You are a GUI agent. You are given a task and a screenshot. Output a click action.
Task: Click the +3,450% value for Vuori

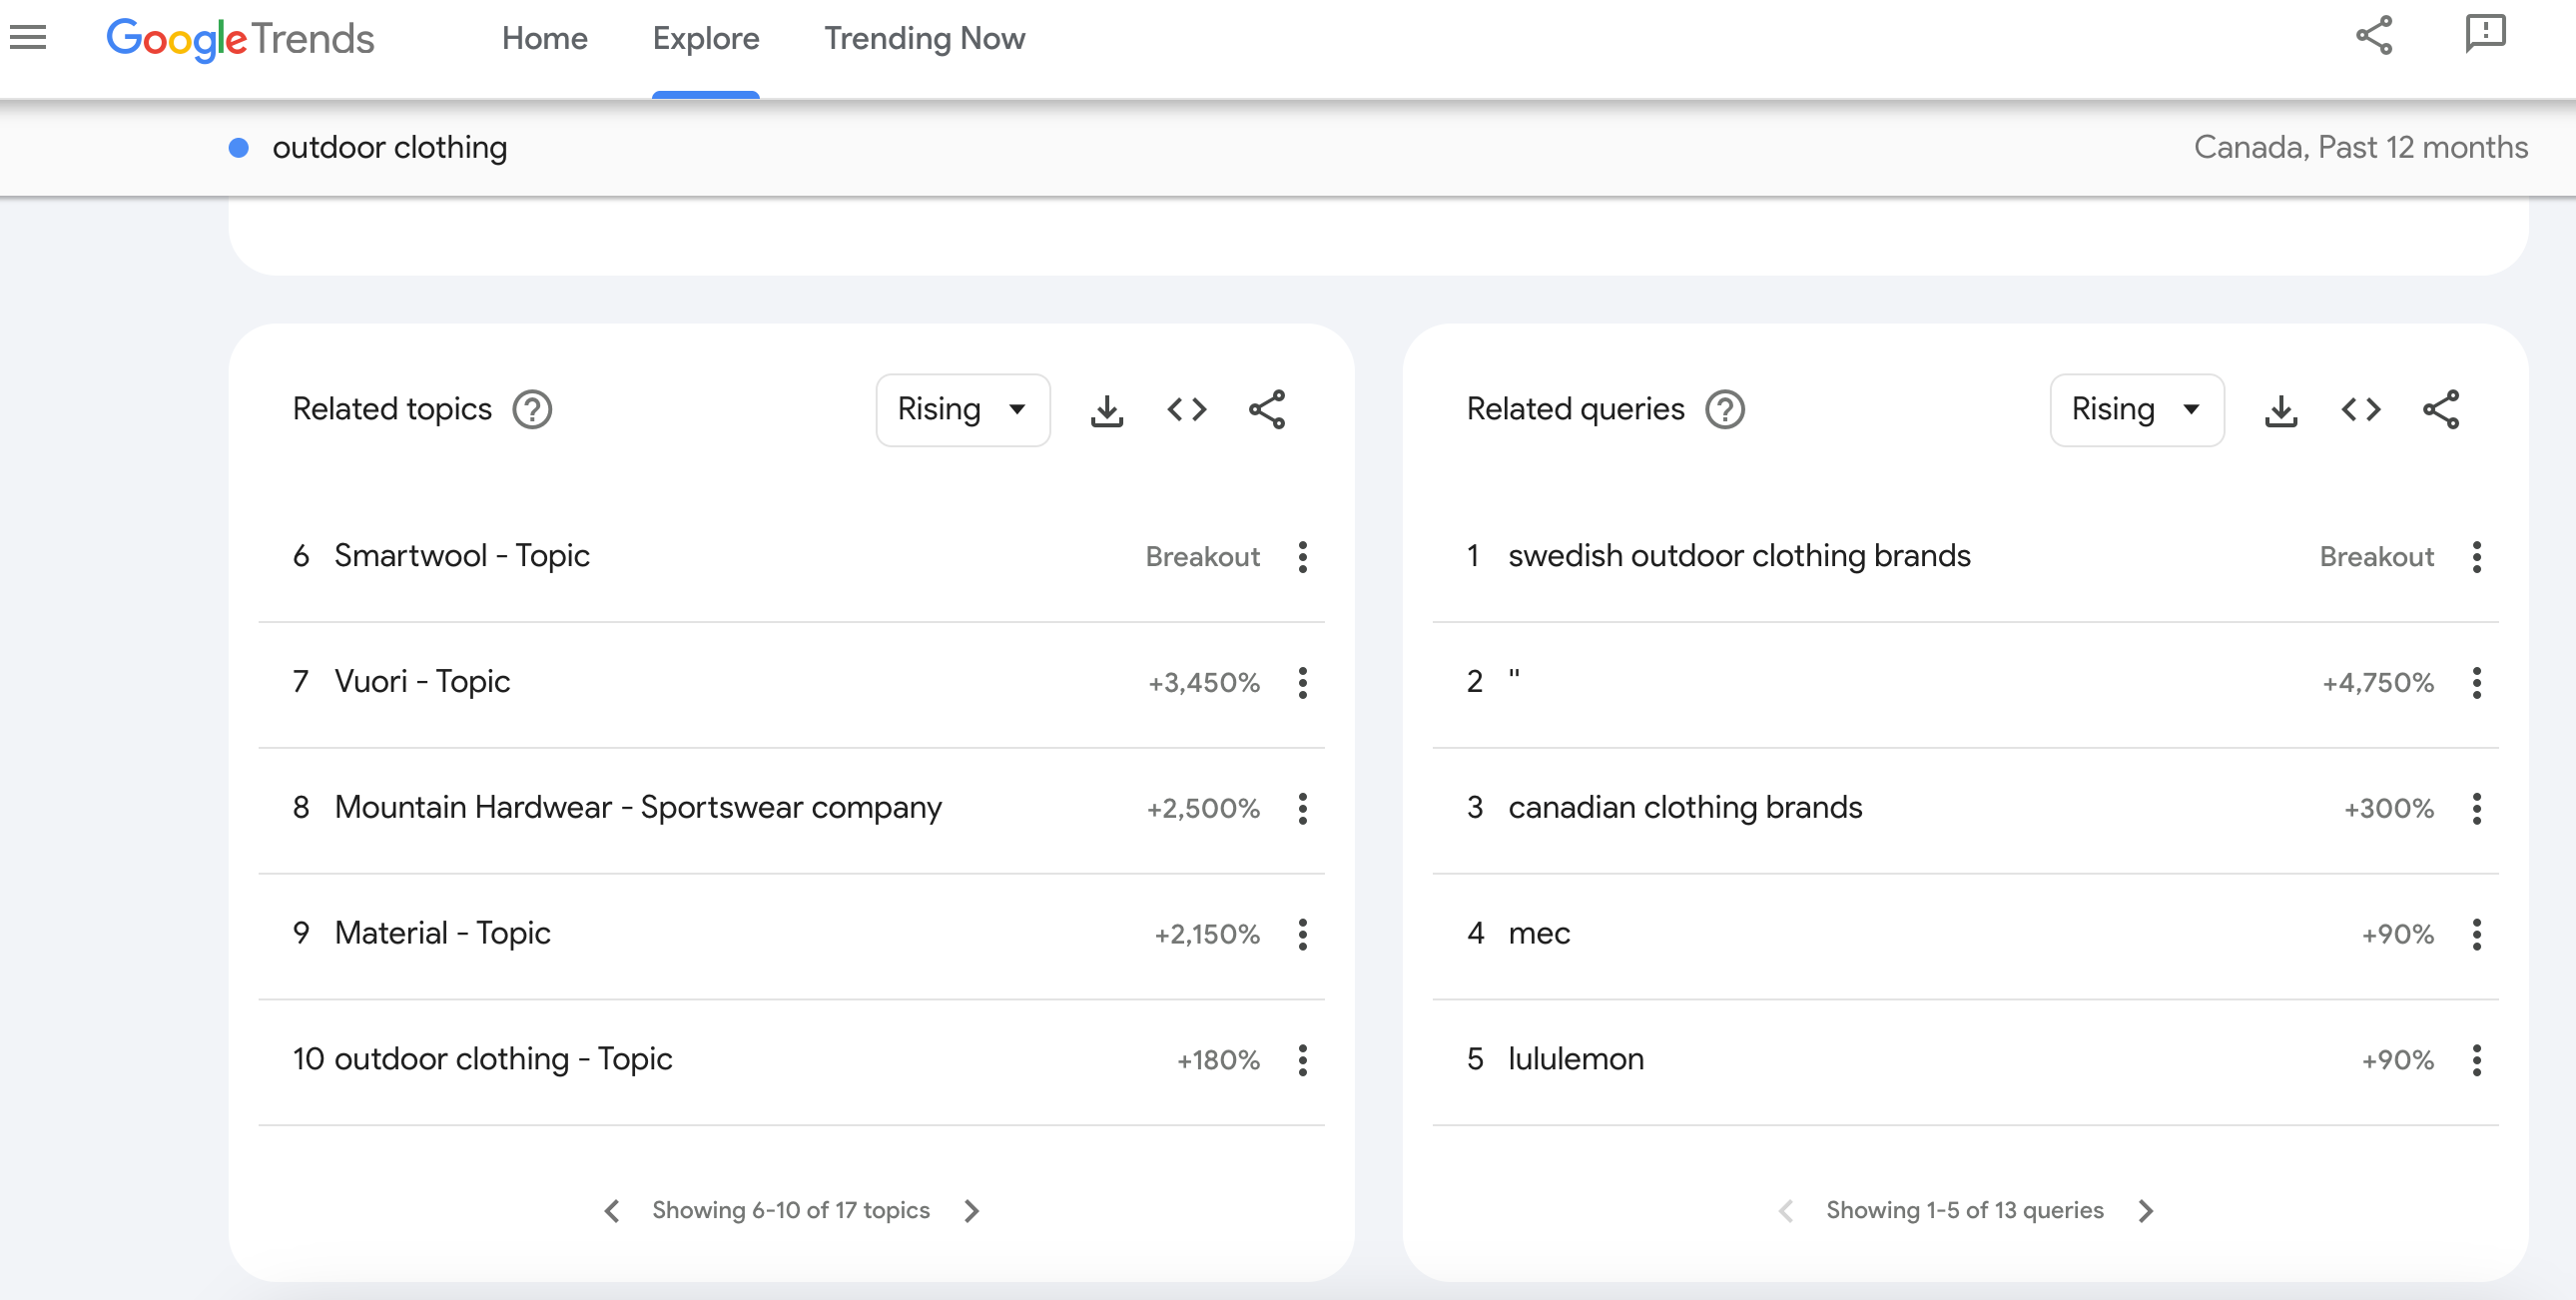pyautogui.click(x=1203, y=683)
